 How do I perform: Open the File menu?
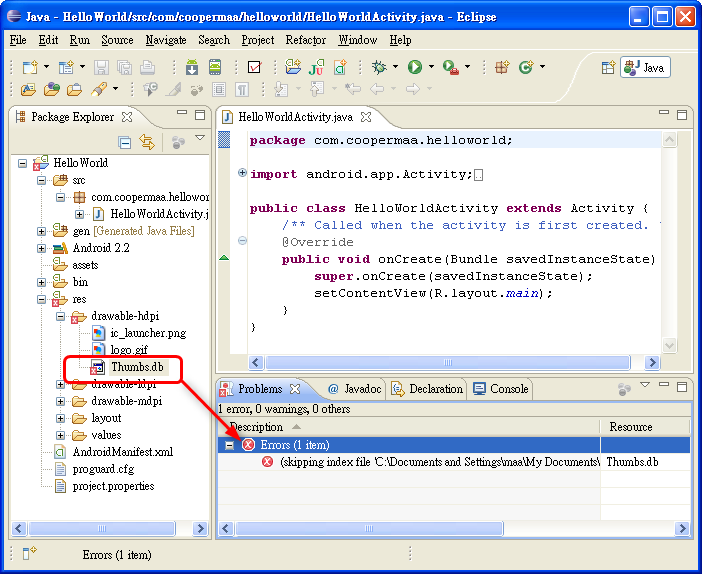[18, 40]
